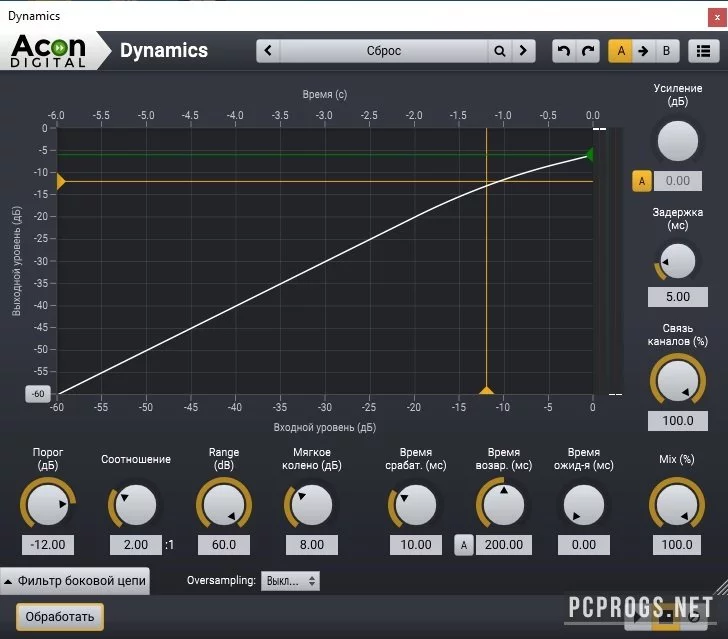This screenshot has height=639, width=728.
Task: Edit the Задержка value 5.00
Action: pos(677,297)
